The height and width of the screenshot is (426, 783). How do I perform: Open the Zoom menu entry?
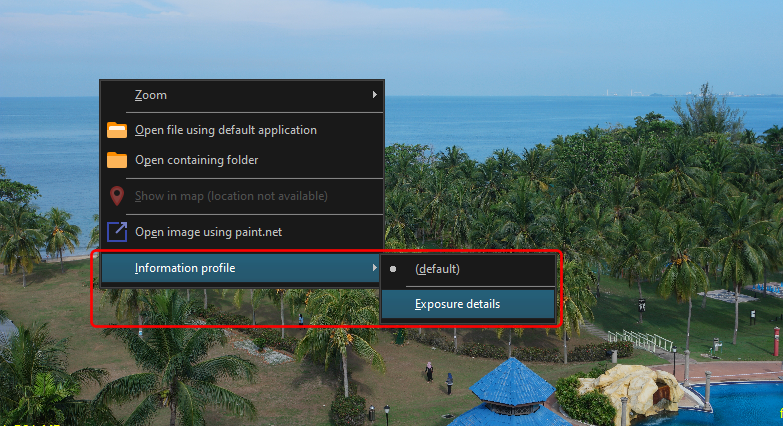[151, 95]
